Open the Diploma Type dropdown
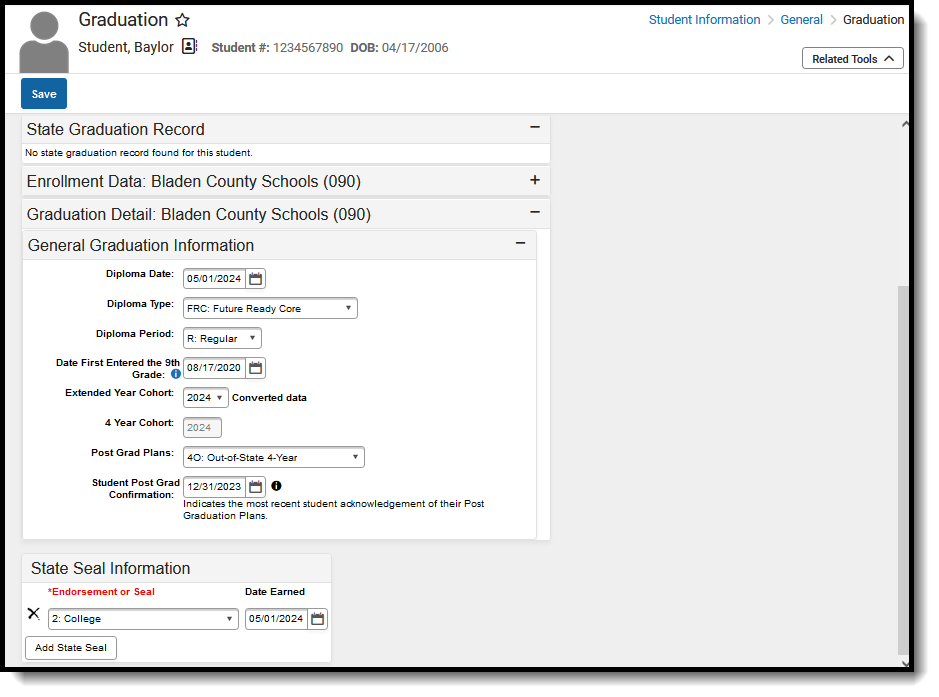This screenshot has height=697, width=939. coord(270,308)
